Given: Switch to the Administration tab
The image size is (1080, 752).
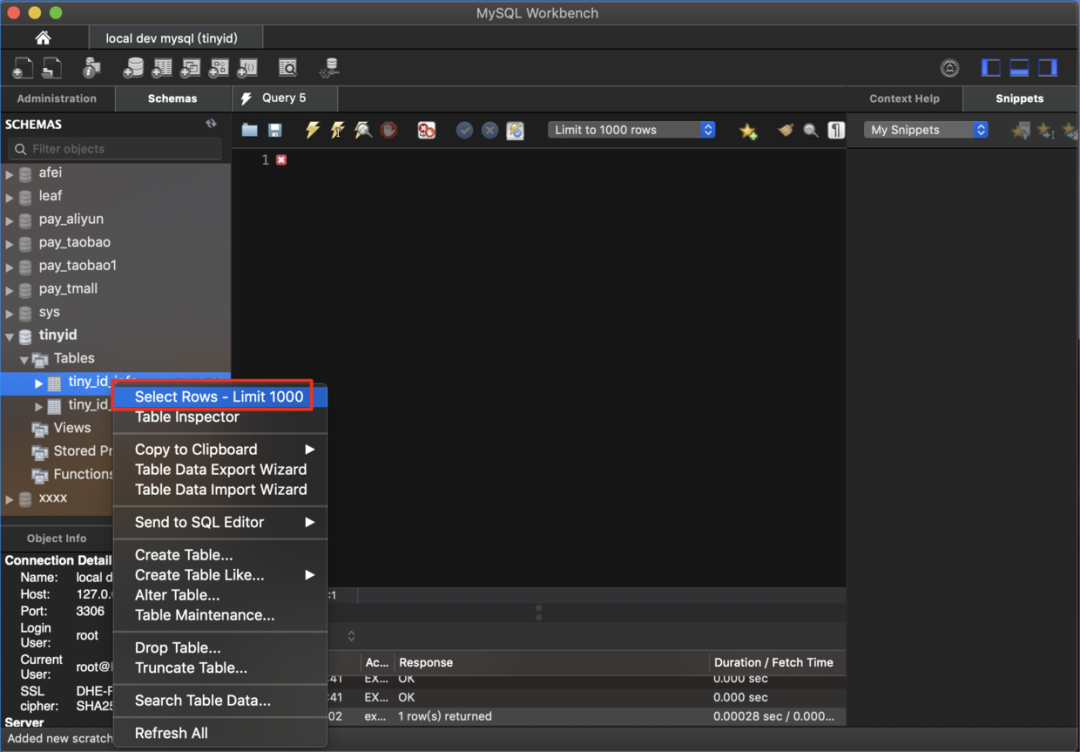Looking at the screenshot, I should pos(57,98).
